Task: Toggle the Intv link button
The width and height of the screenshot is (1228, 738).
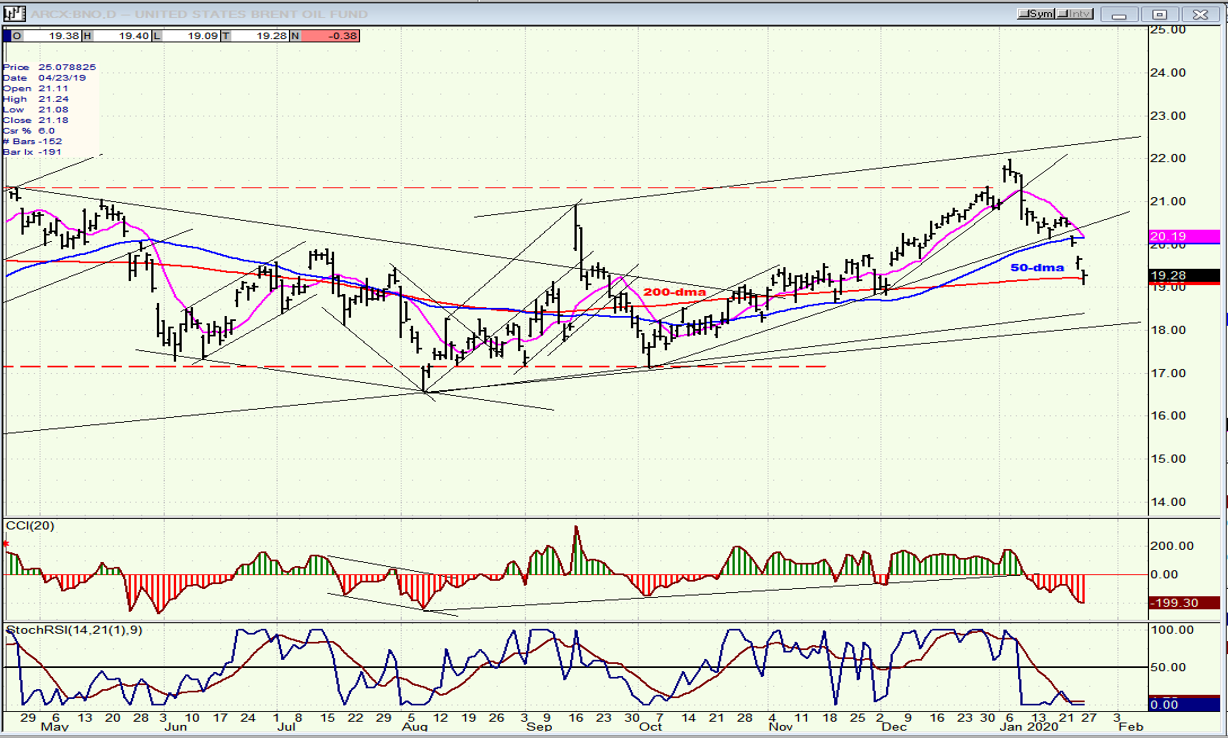Action: [x=1076, y=14]
